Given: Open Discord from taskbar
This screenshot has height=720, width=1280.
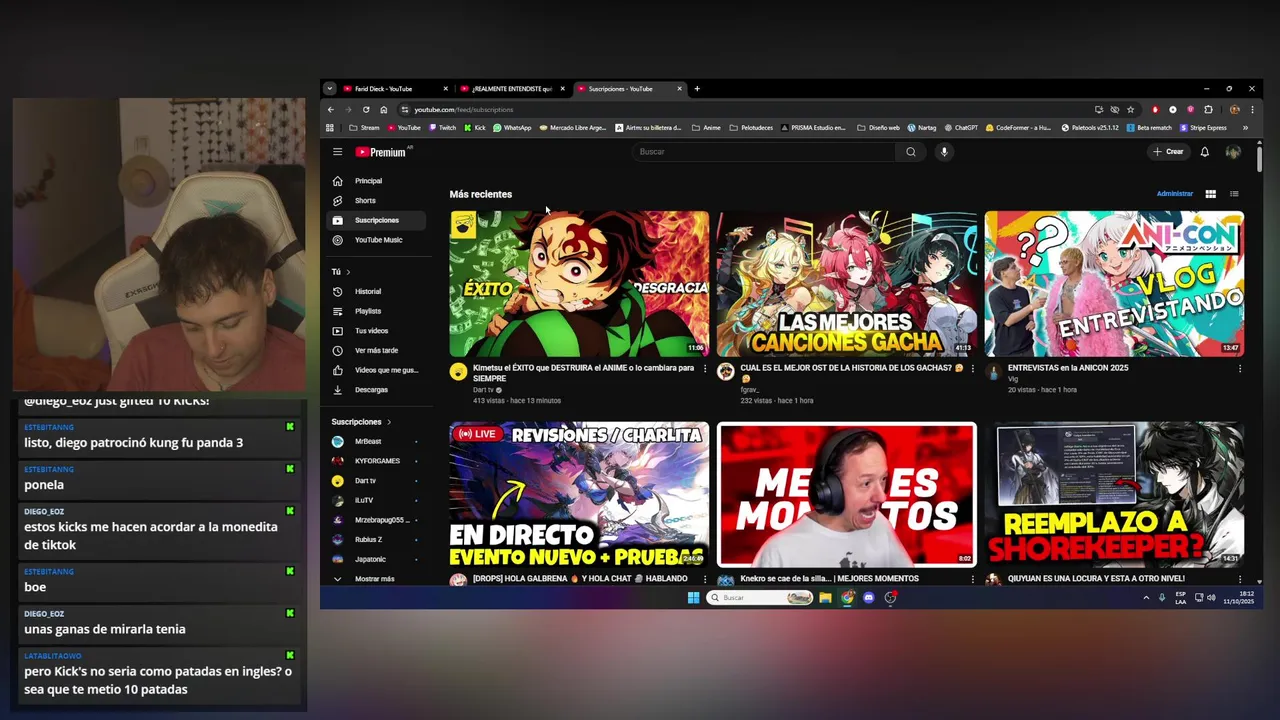Looking at the screenshot, I should point(868,598).
